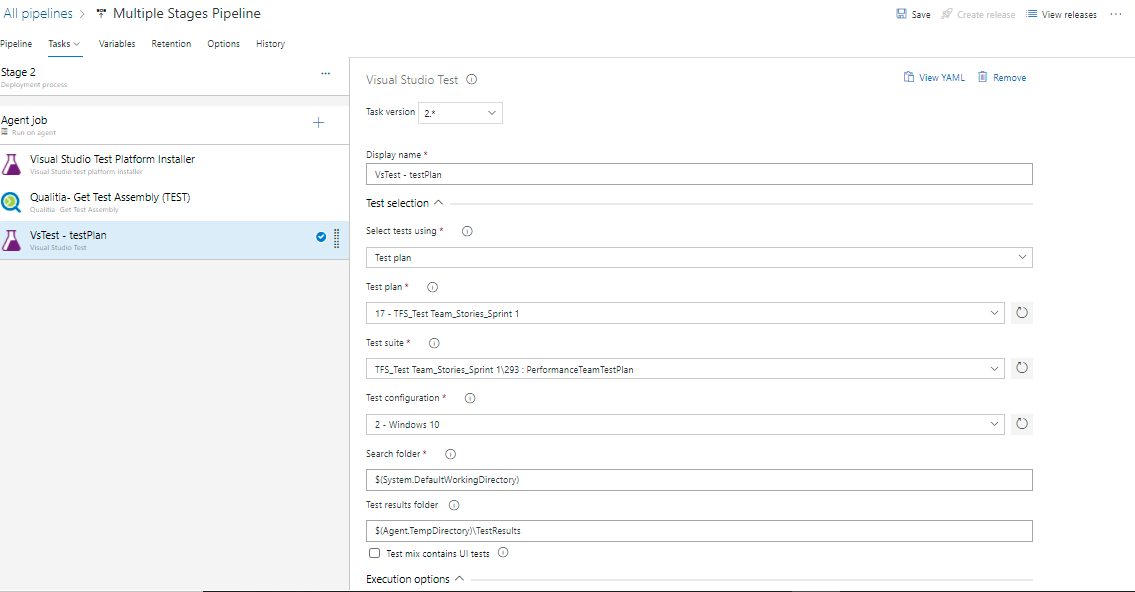Click Remove to delete the task
Viewport: 1135px width, 592px height.
tap(1002, 78)
